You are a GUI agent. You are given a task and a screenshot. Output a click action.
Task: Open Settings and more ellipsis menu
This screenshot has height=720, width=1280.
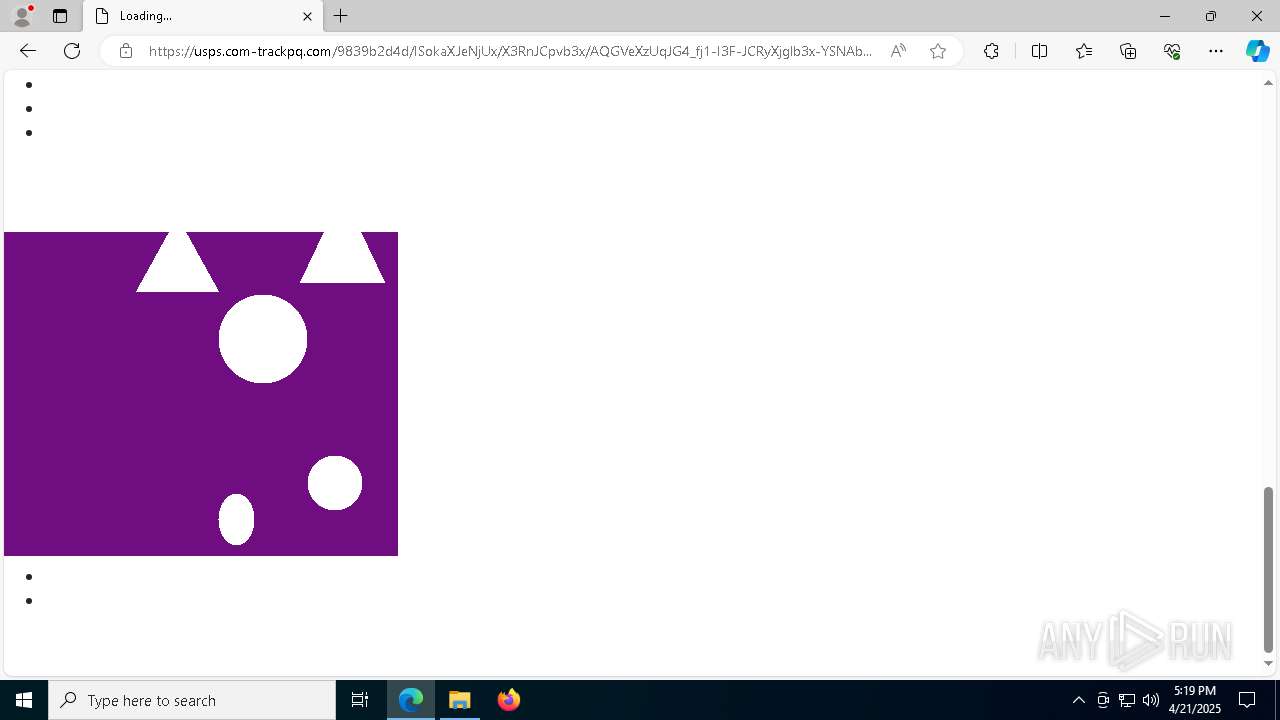click(x=1216, y=51)
